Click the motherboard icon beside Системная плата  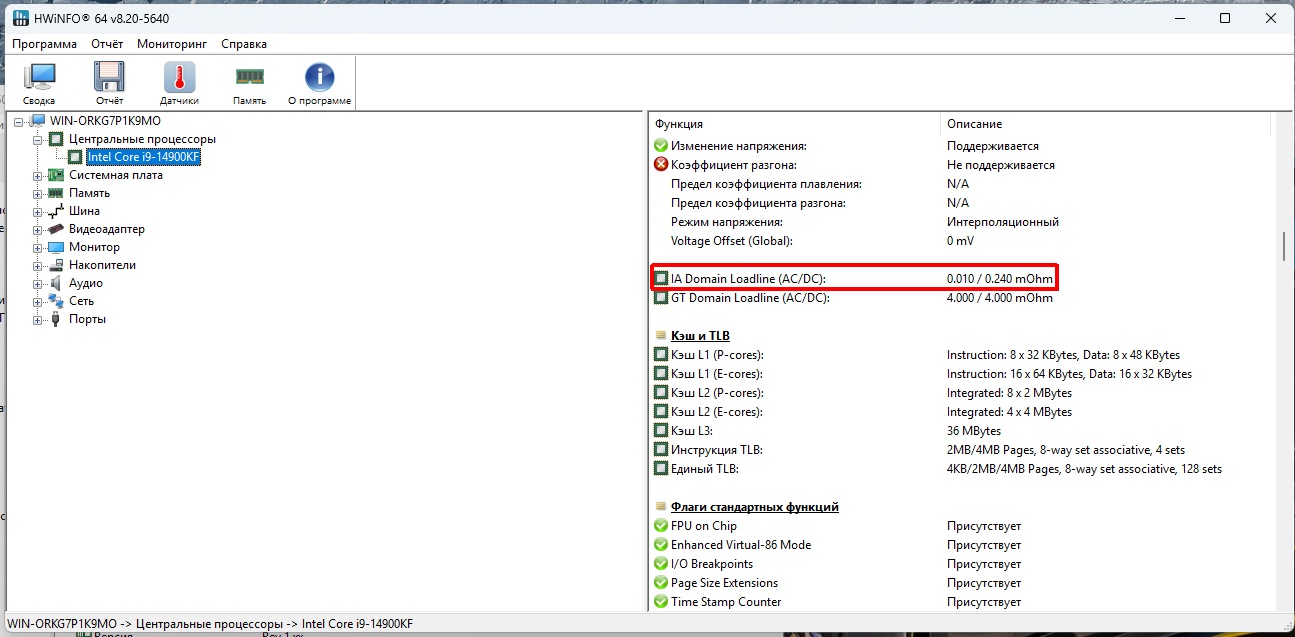(x=56, y=175)
